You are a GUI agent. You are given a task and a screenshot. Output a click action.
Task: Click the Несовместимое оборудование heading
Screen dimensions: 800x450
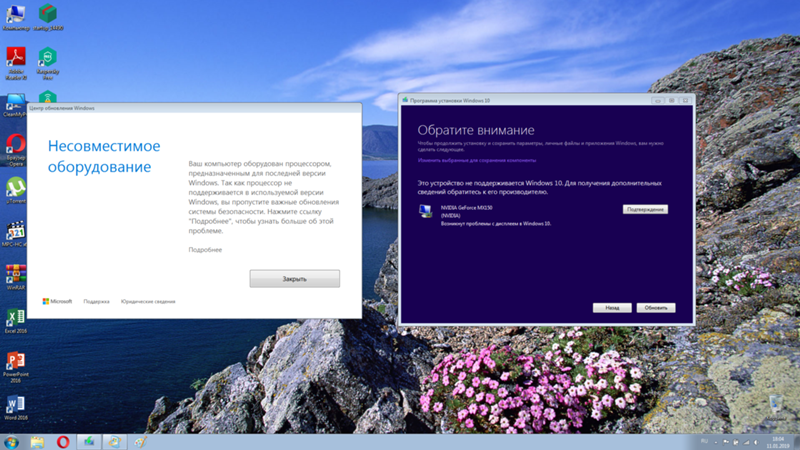(104, 156)
